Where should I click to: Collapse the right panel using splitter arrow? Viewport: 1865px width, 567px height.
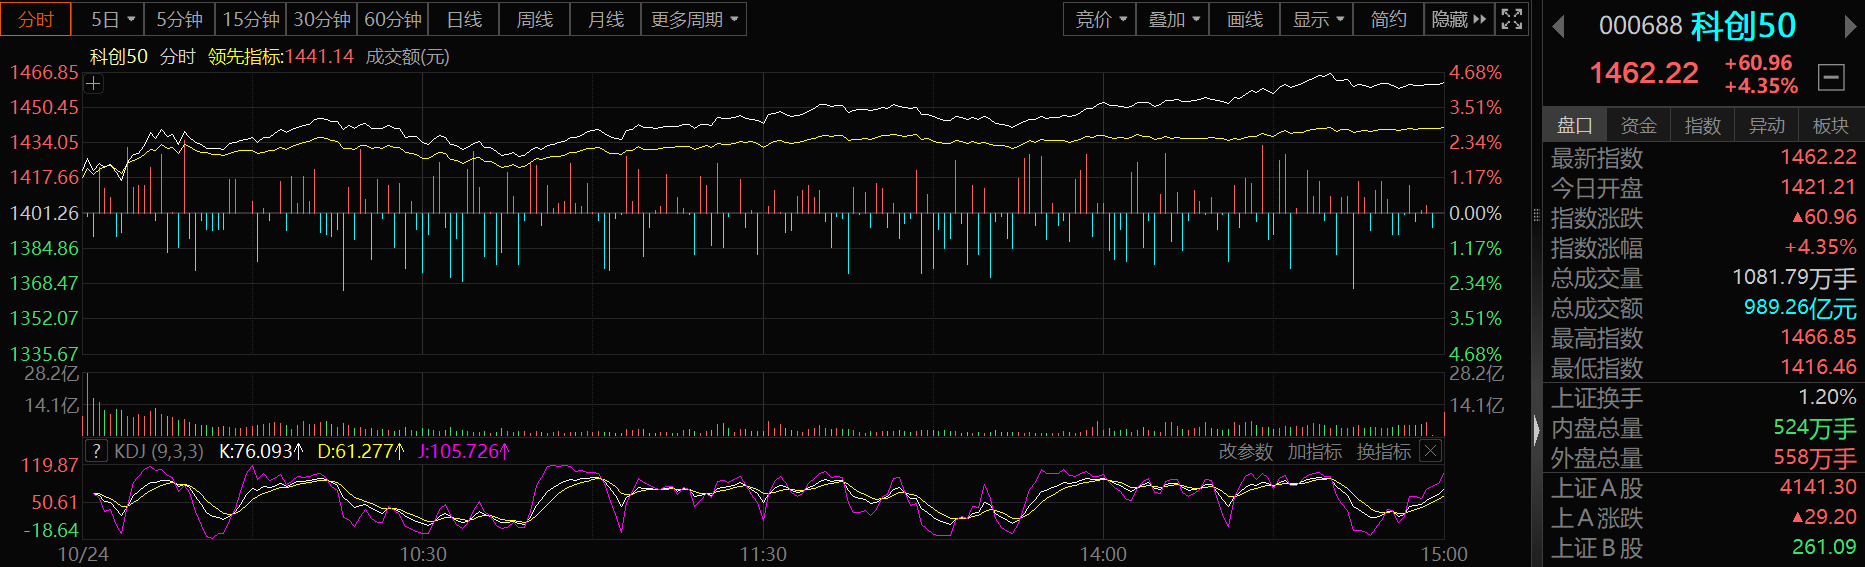[1537, 430]
